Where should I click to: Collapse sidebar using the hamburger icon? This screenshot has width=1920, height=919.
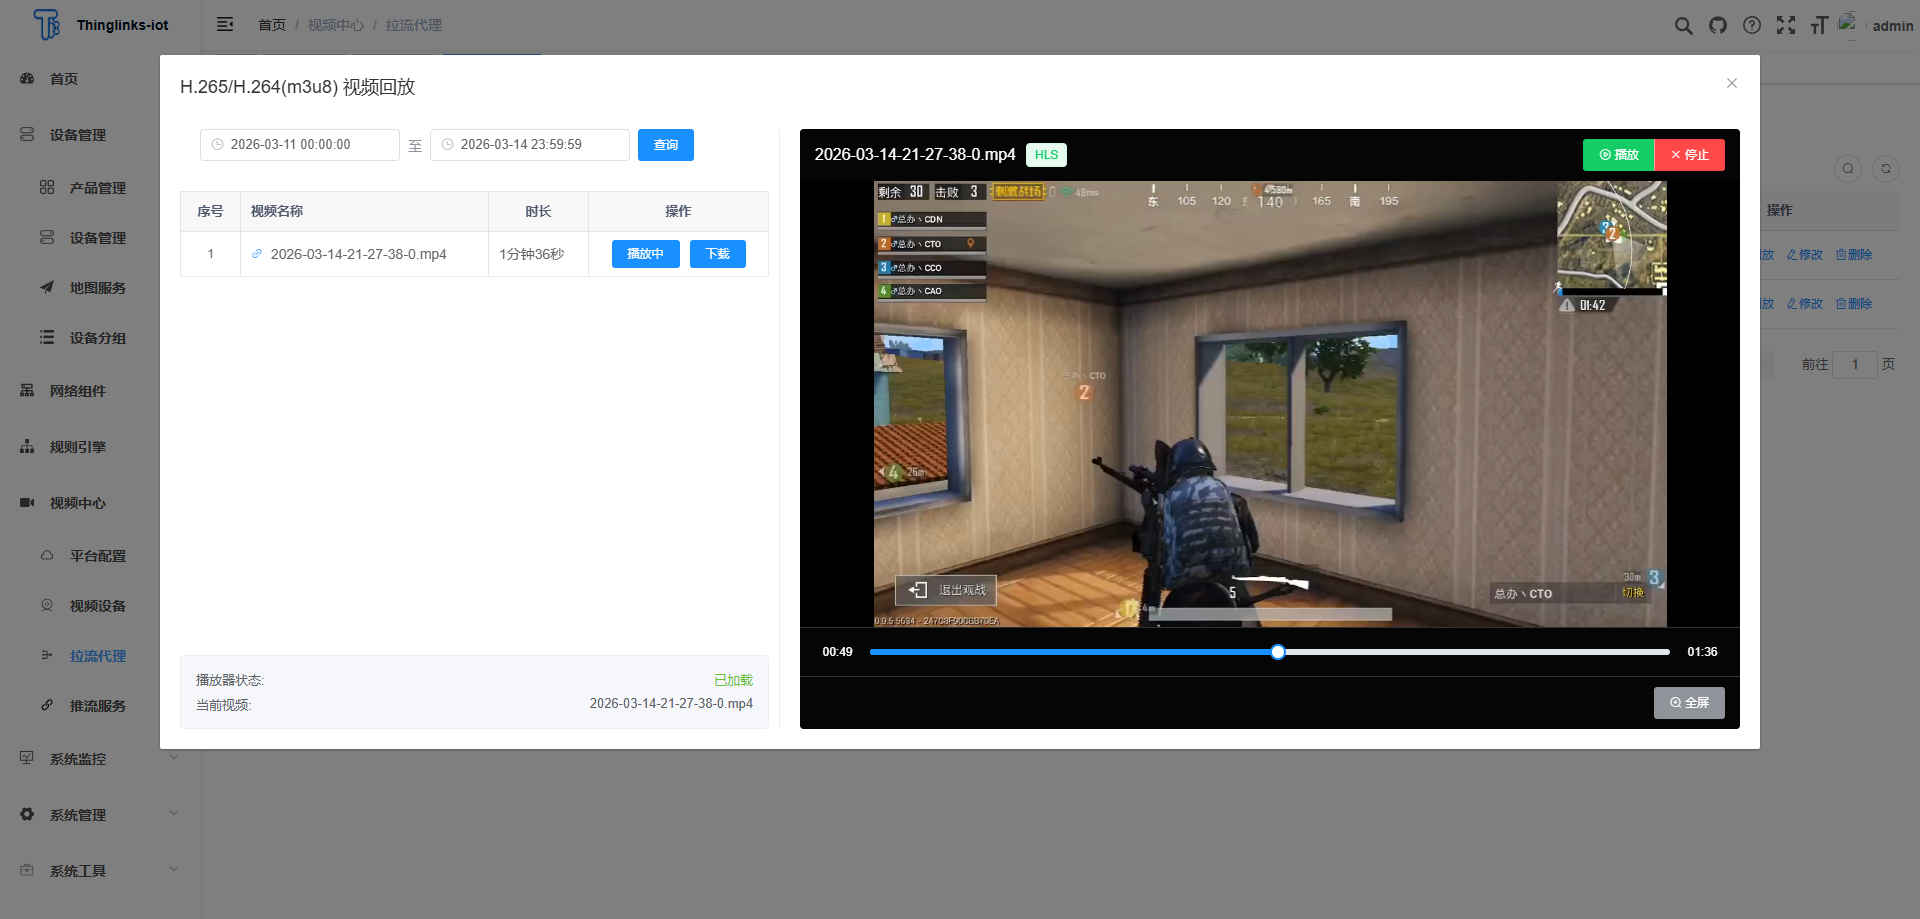(x=225, y=25)
